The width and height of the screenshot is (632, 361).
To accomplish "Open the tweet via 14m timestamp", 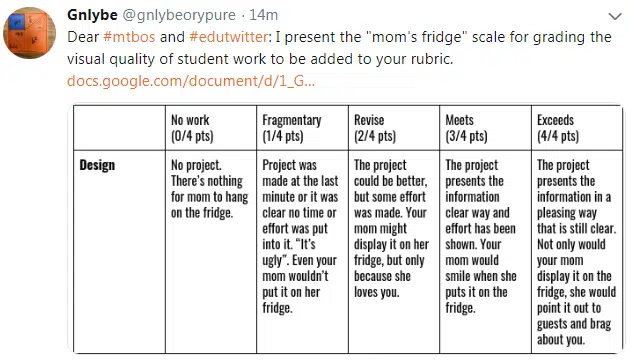I will 264,15.
